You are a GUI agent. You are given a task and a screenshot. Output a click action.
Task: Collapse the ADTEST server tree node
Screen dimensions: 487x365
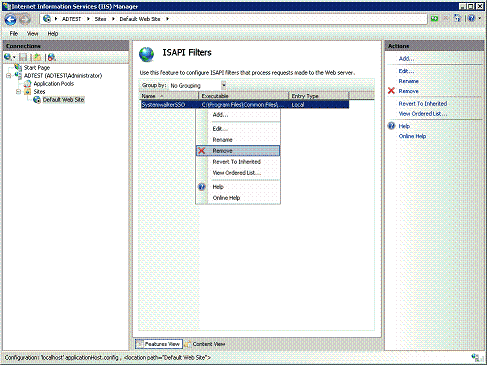9,76
